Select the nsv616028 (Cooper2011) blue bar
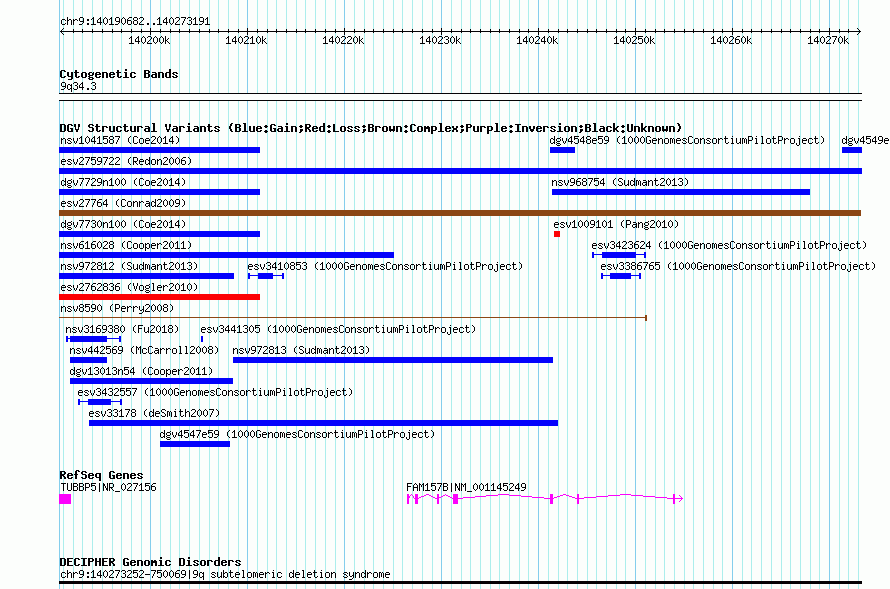Image resolution: width=890 pixels, height=589 pixels. coord(226,255)
